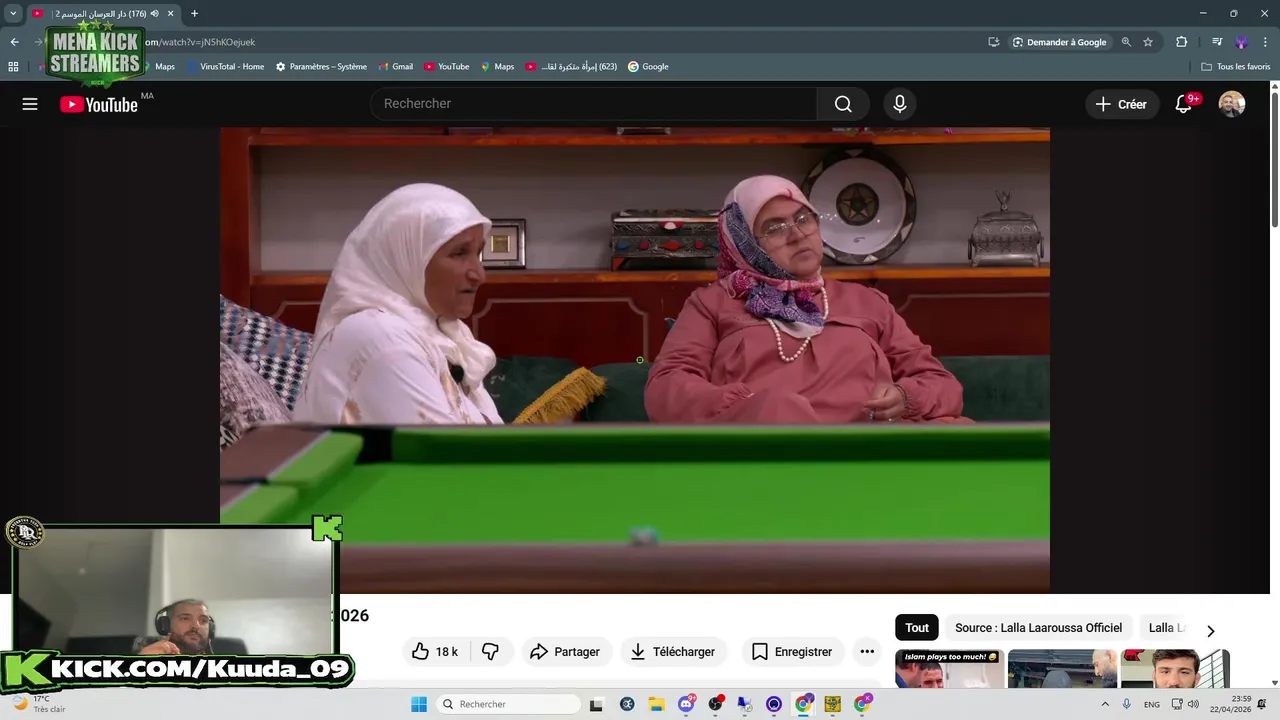Click the taskbar microphone tray icon

coord(1127,704)
